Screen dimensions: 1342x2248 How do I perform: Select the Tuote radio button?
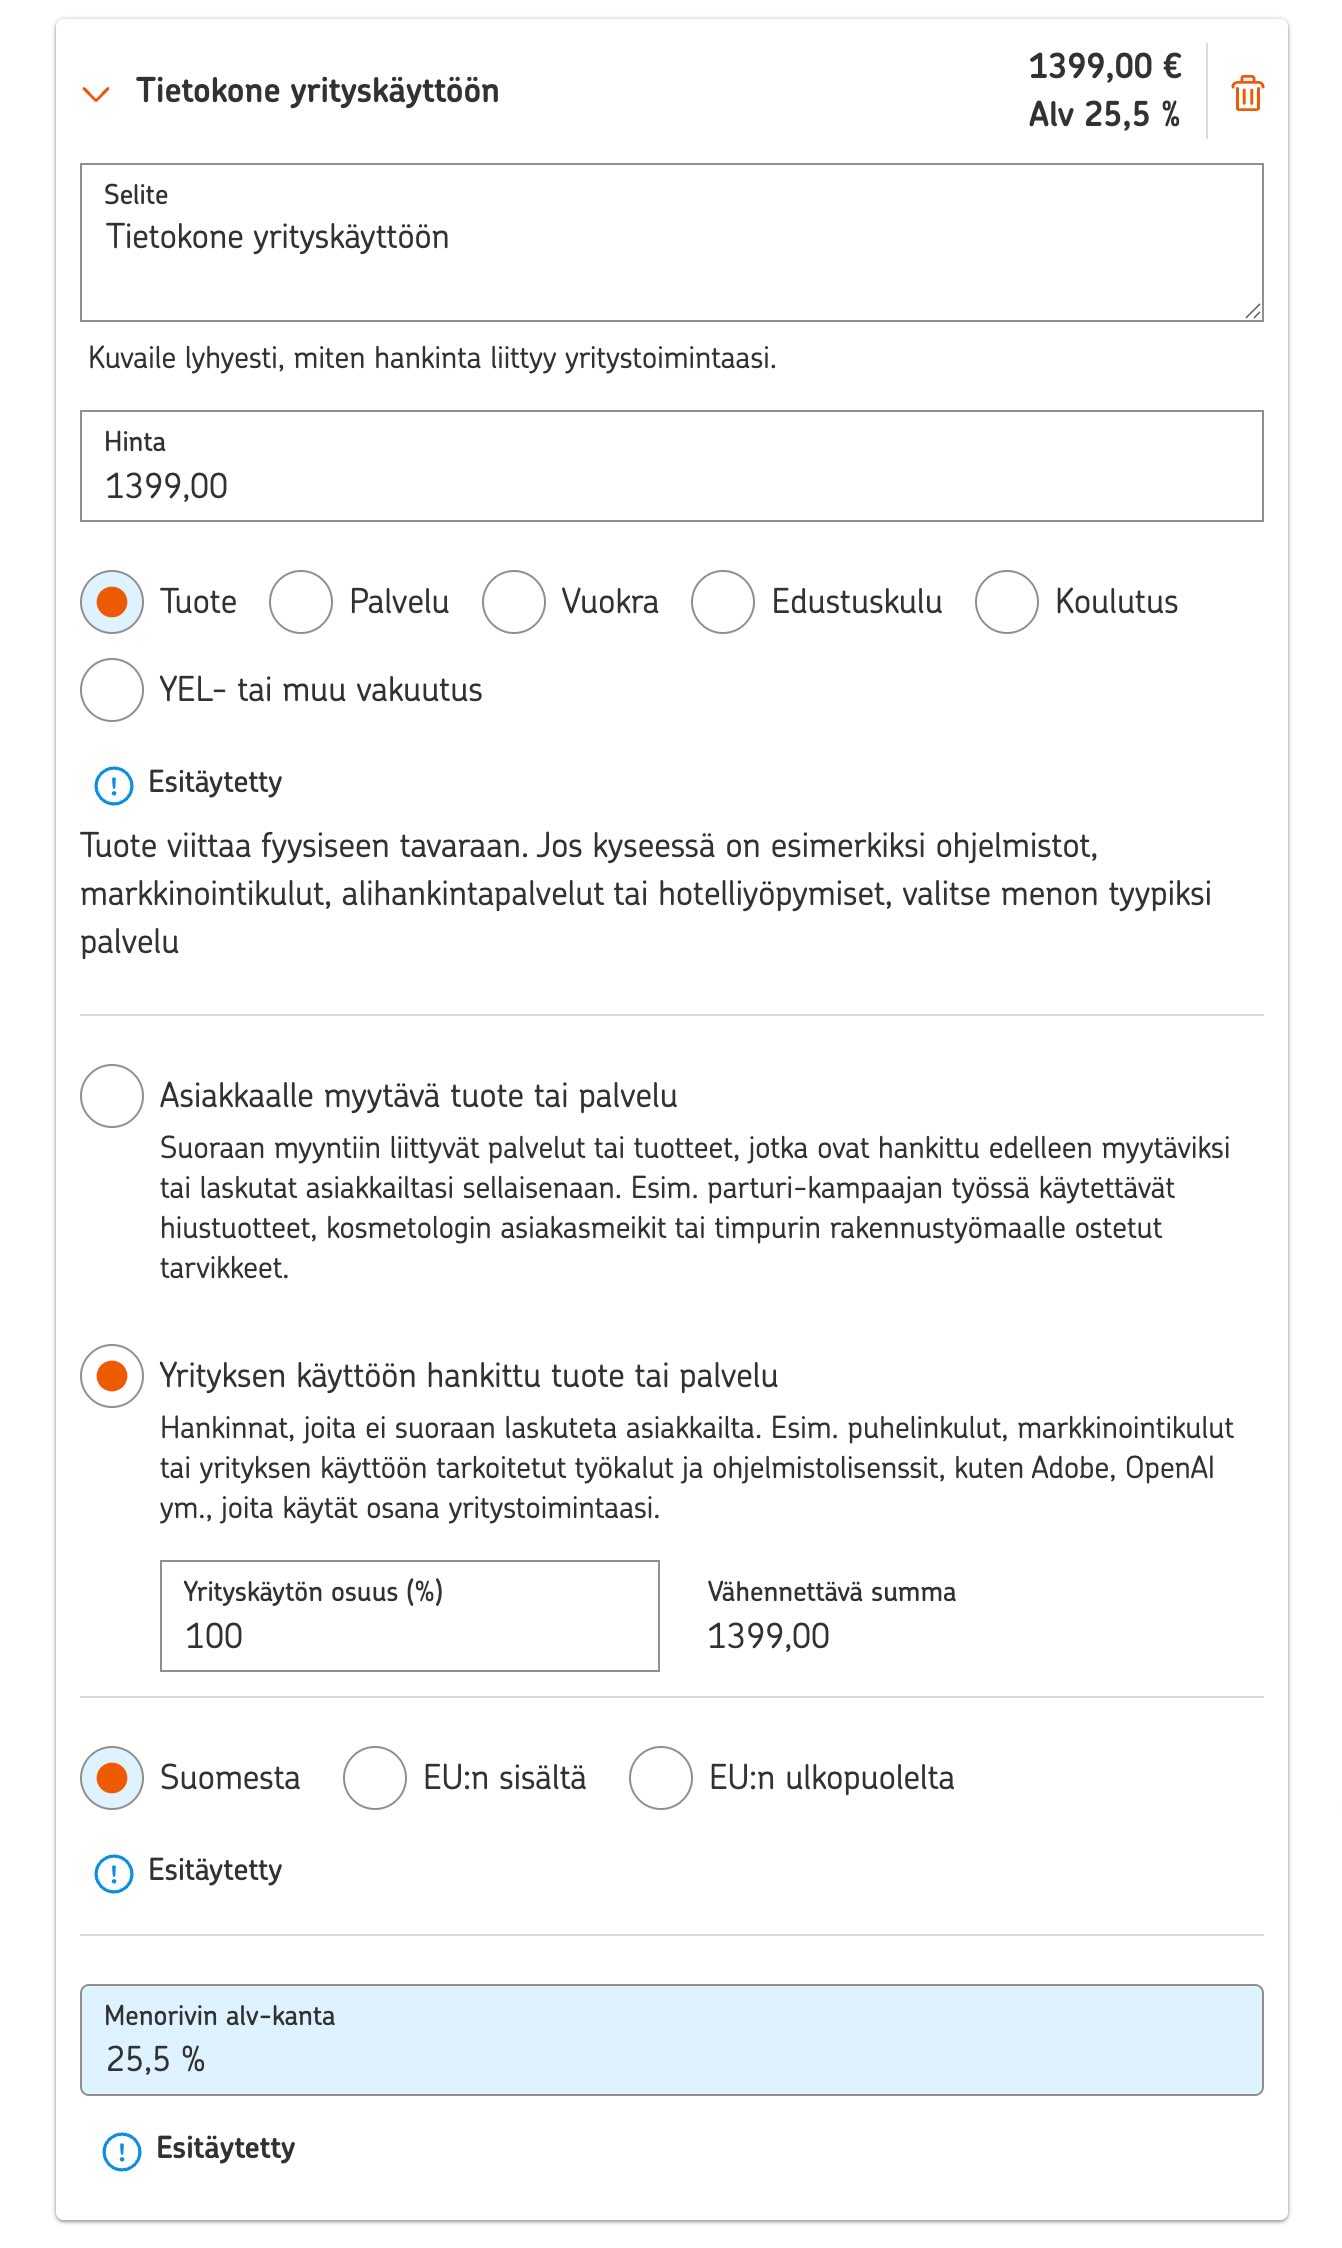tap(112, 602)
